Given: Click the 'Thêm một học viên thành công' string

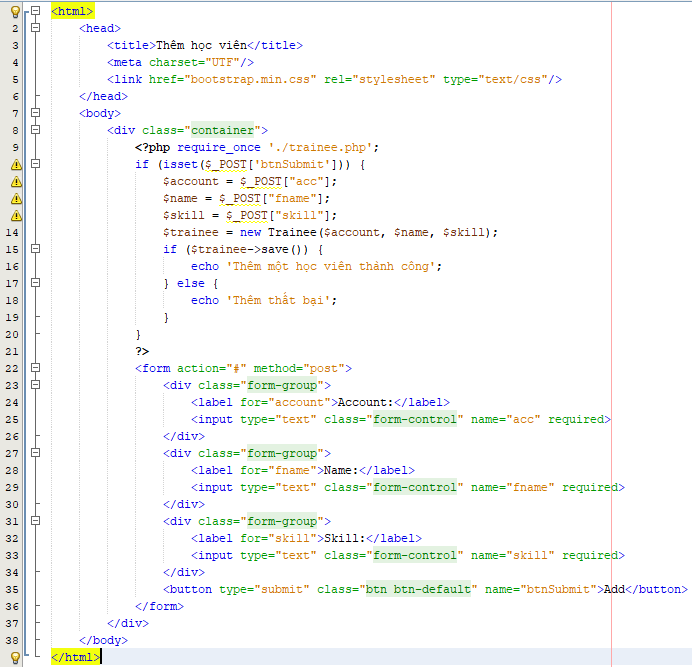Looking at the screenshot, I should pyautogui.click(x=331, y=267).
